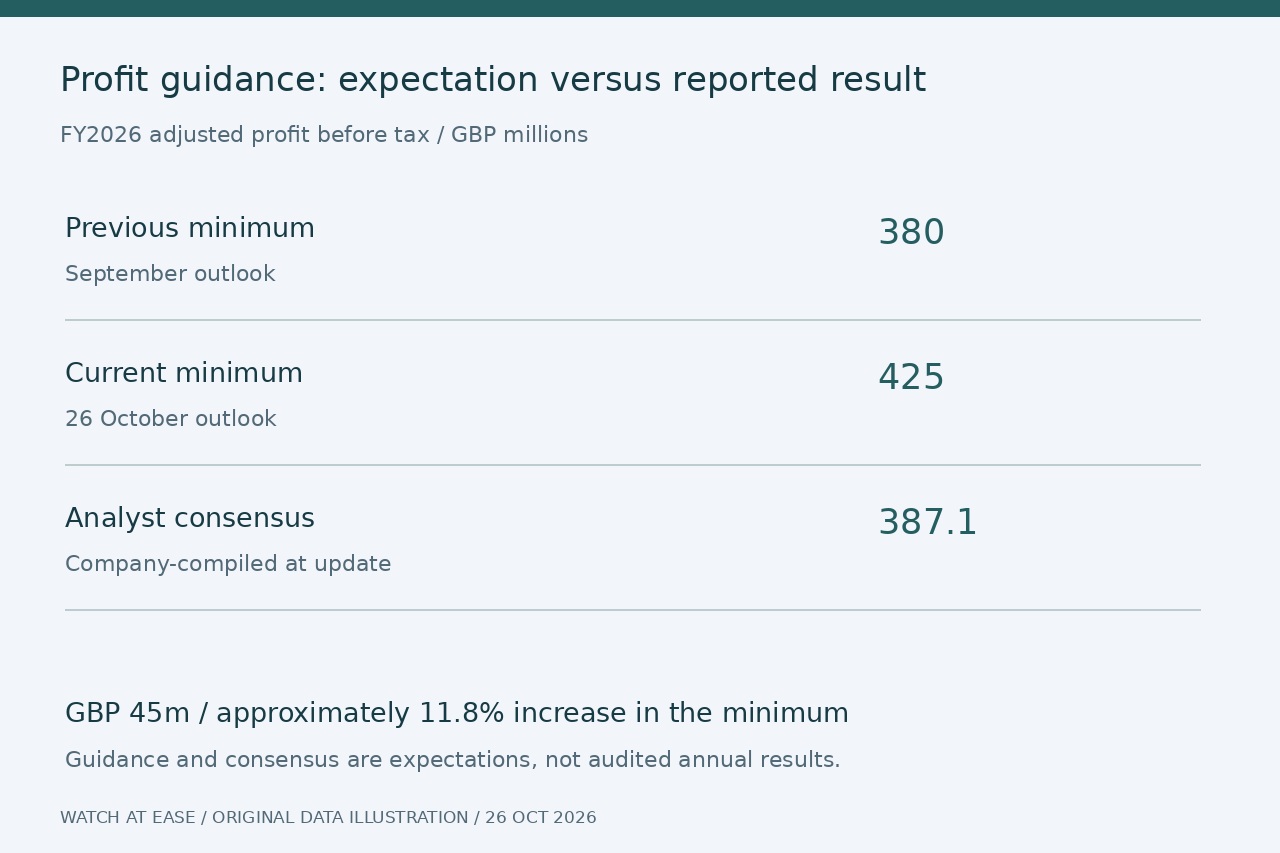
Task: Click the dark teal top banner bar
Action: [x=640, y=8]
